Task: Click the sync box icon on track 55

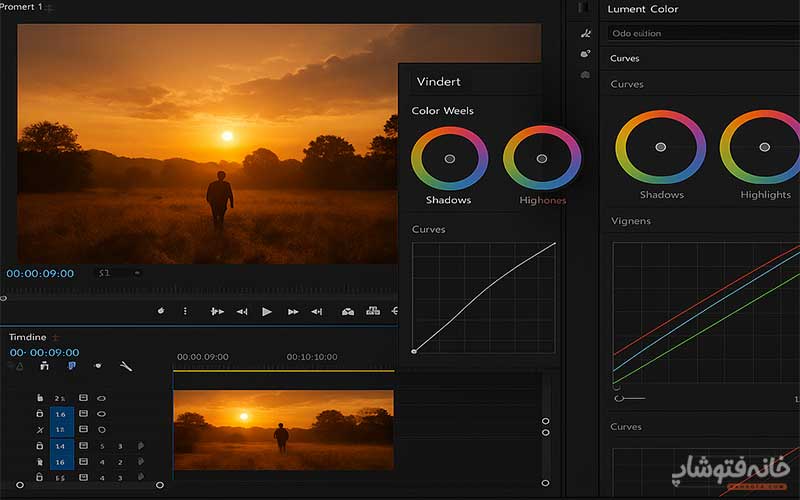Action: tap(83, 477)
